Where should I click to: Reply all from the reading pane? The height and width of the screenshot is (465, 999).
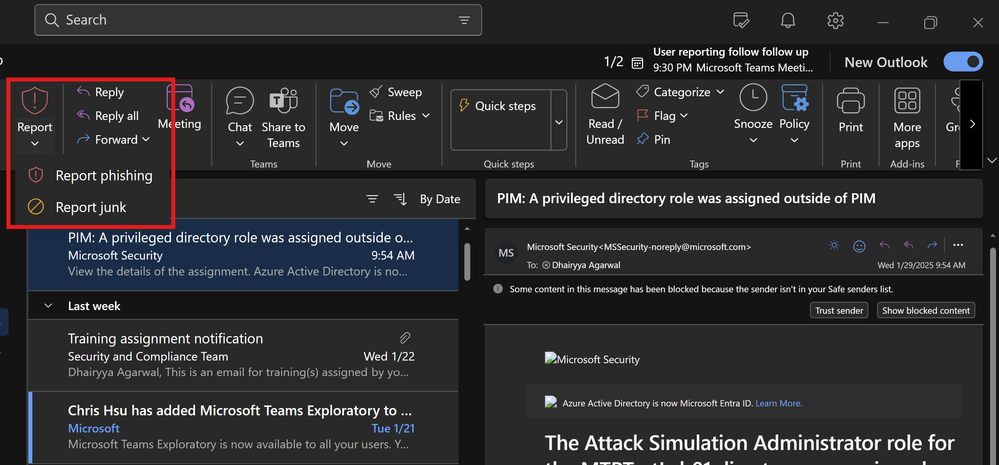tap(908, 245)
